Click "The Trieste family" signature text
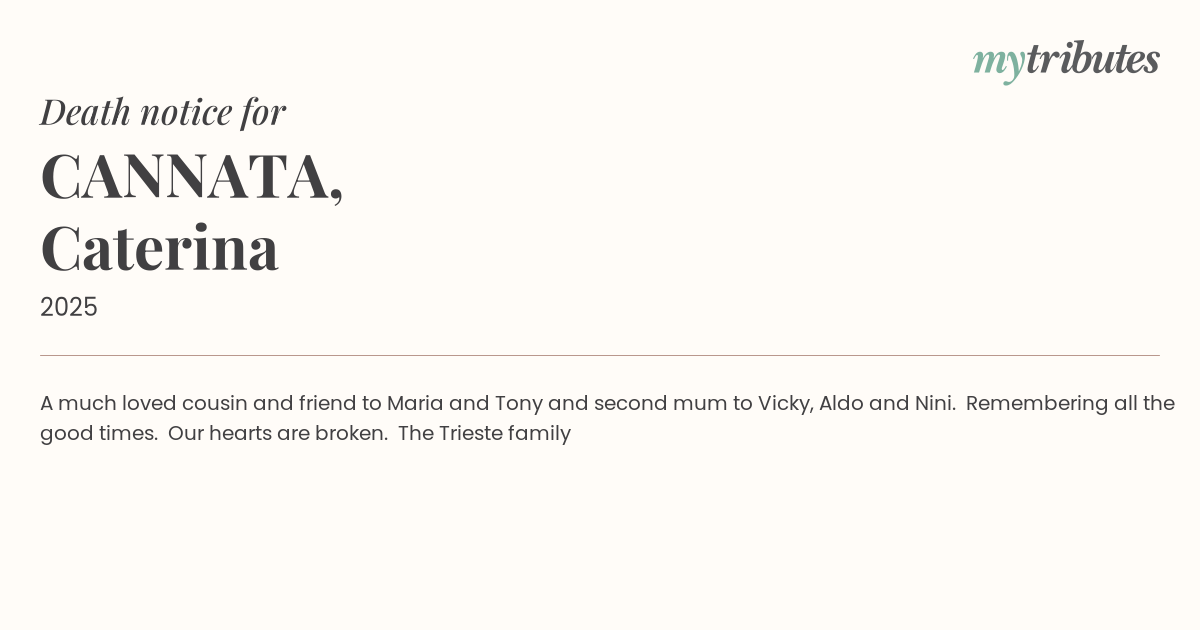This screenshot has width=1200, height=630. pyautogui.click(x=484, y=434)
